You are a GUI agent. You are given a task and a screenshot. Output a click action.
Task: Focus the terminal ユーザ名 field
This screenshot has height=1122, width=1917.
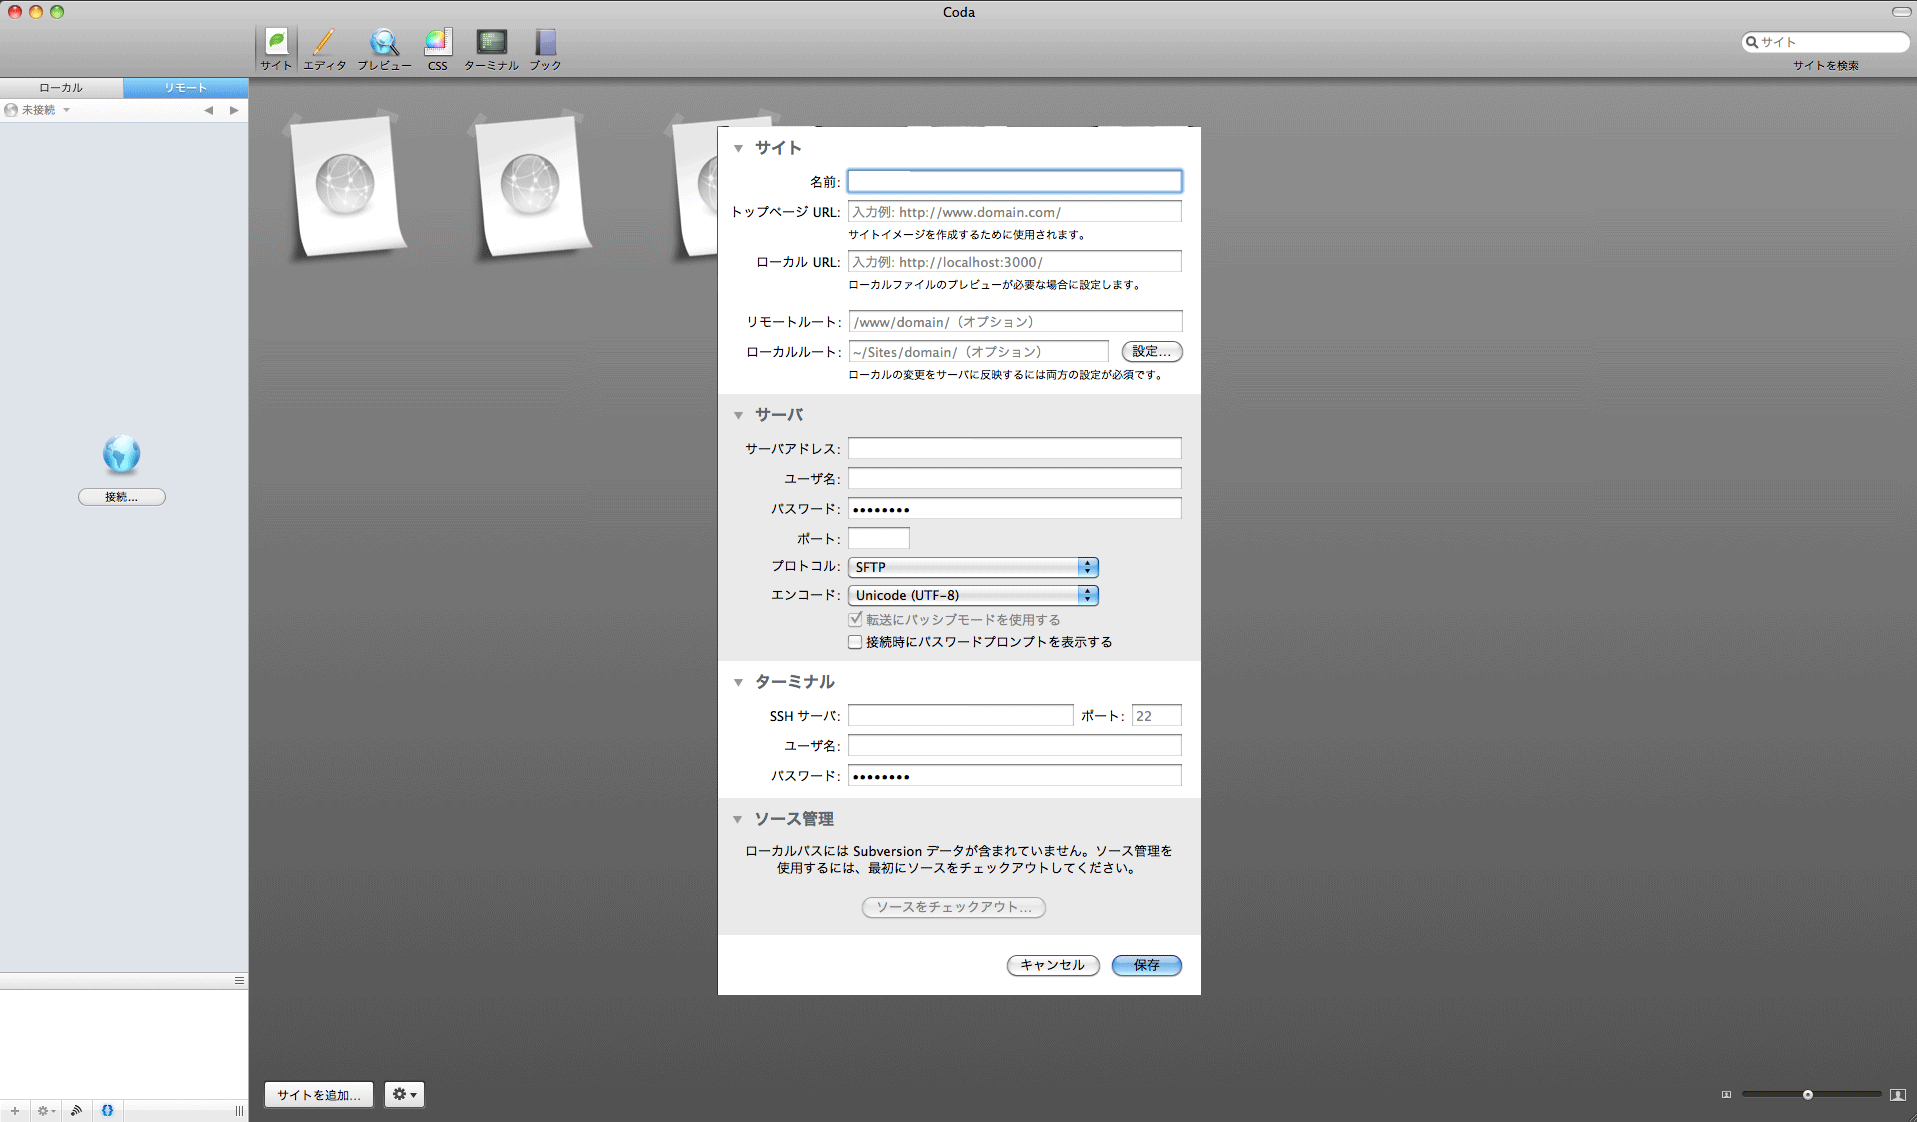[1015, 745]
